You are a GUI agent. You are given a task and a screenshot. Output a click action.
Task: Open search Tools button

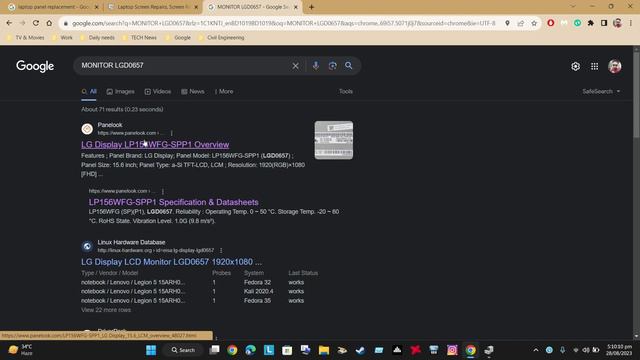(x=346, y=91)
